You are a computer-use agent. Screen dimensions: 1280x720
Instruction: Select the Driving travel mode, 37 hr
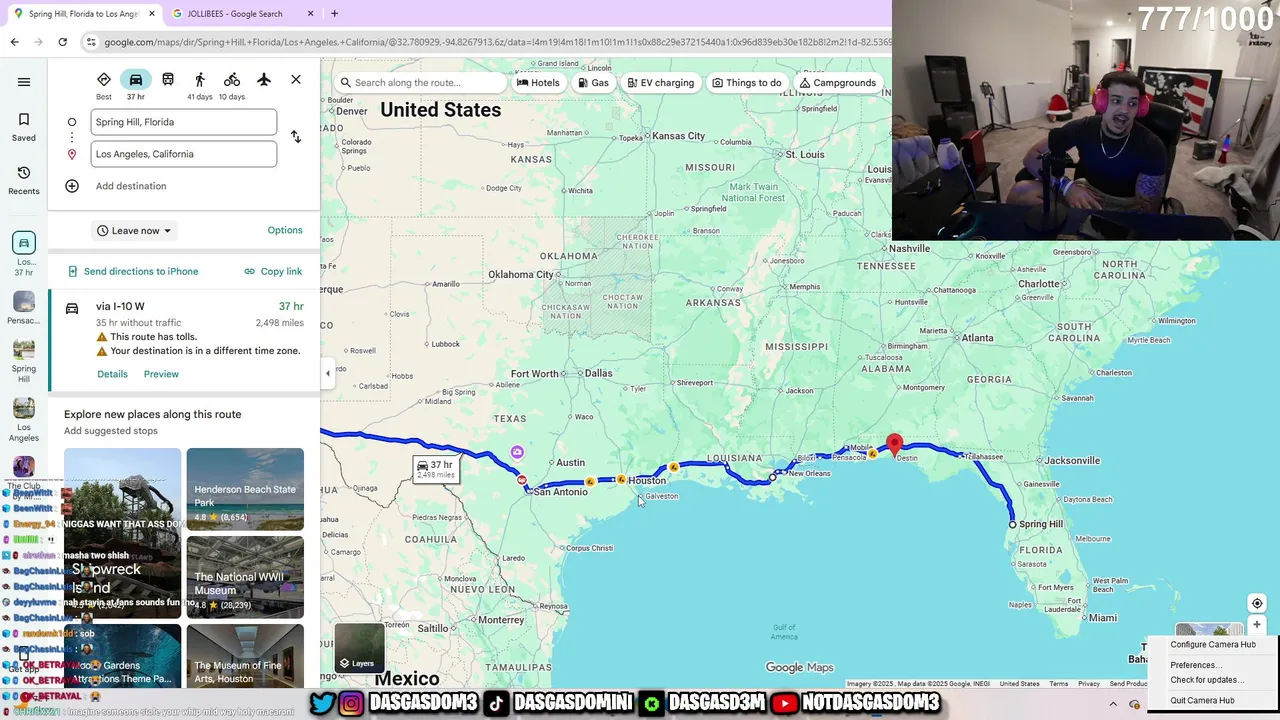click(x=136, y=85)
